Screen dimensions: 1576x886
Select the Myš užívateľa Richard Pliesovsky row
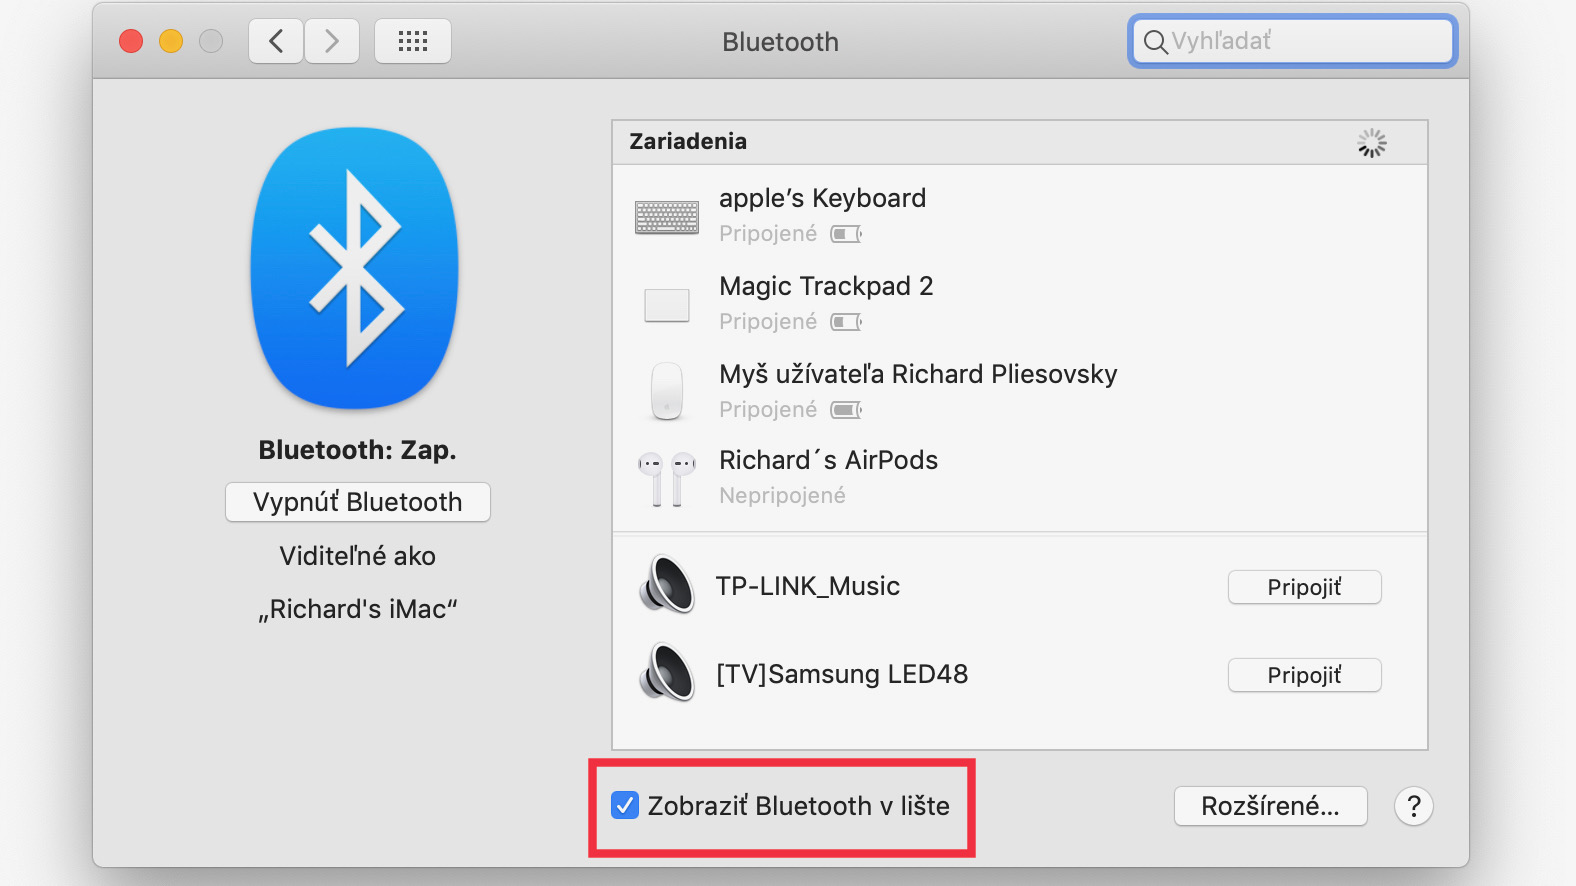1020,391
